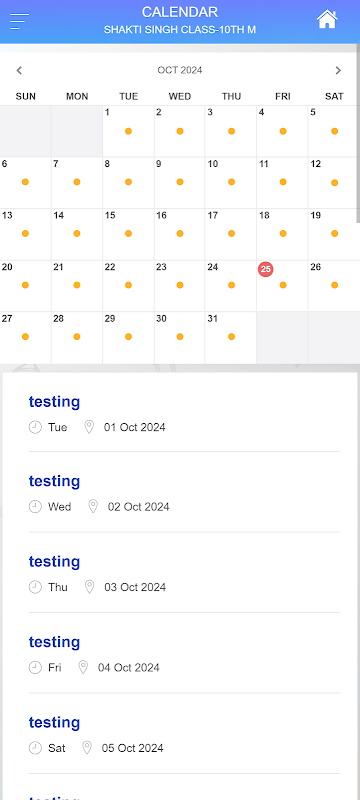Open the hamburger menu icon

pyautogui.click(x=19, y=21)
